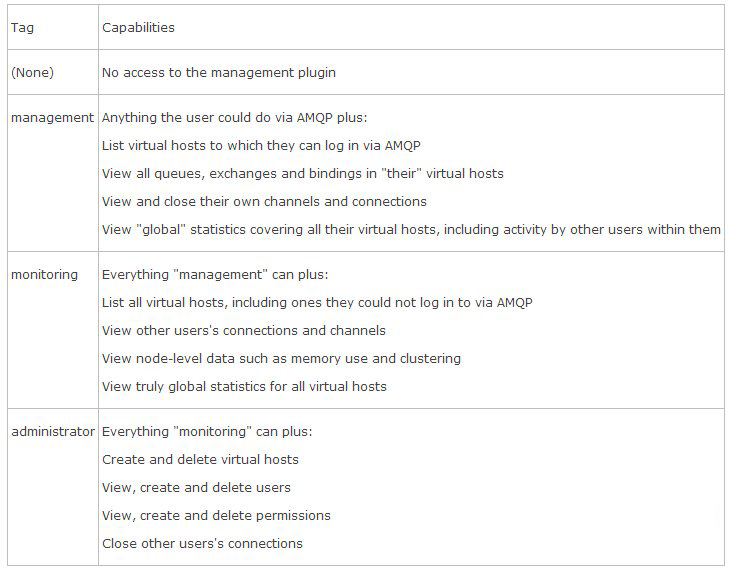
Task: Click the "Tag" column header cell
Action: click(x=22, y=28)
